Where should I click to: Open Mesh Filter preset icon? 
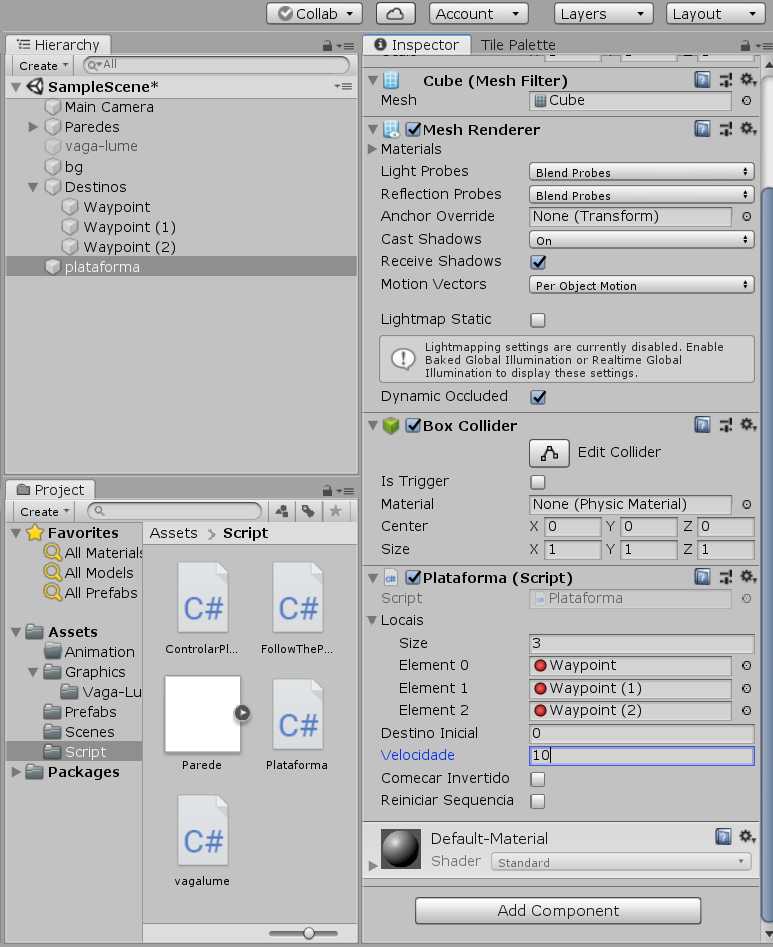726,80
